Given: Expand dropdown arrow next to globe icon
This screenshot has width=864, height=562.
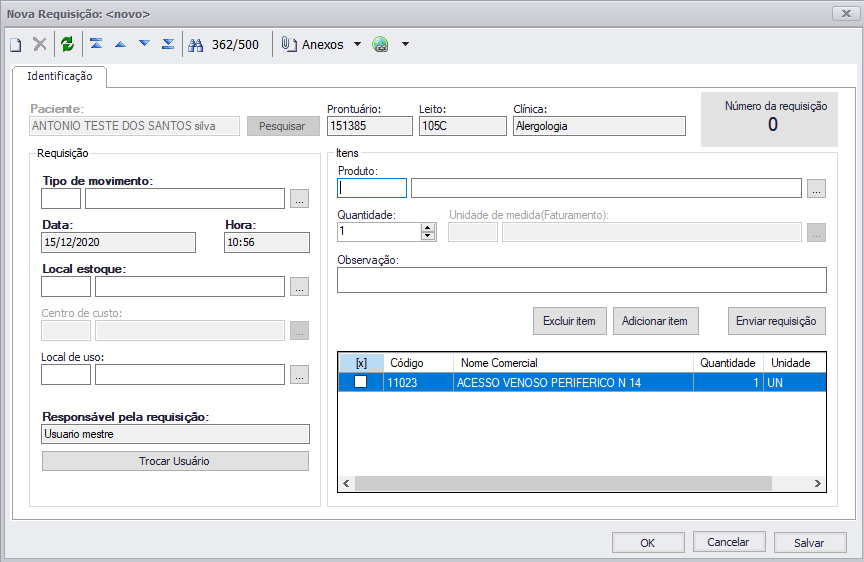Looking at the screenshot, I should pyautogui.click(x=406, y=44).
